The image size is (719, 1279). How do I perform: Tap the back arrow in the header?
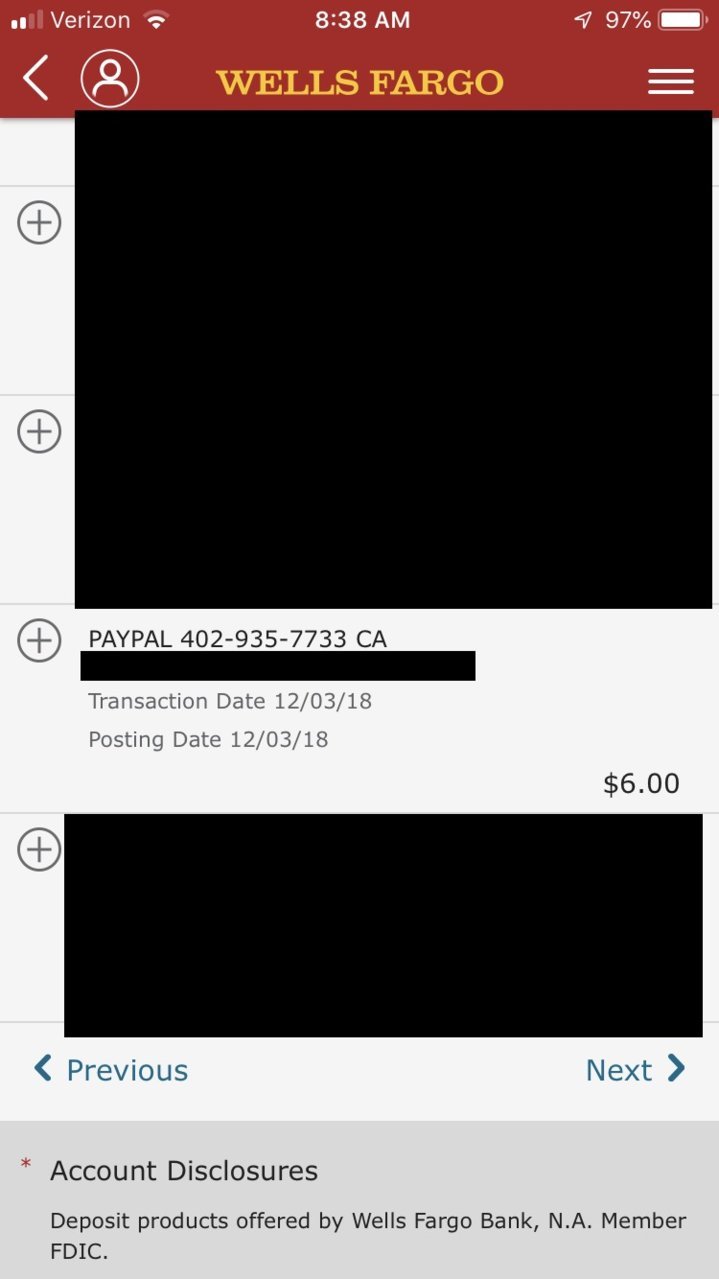click(36, 78)
